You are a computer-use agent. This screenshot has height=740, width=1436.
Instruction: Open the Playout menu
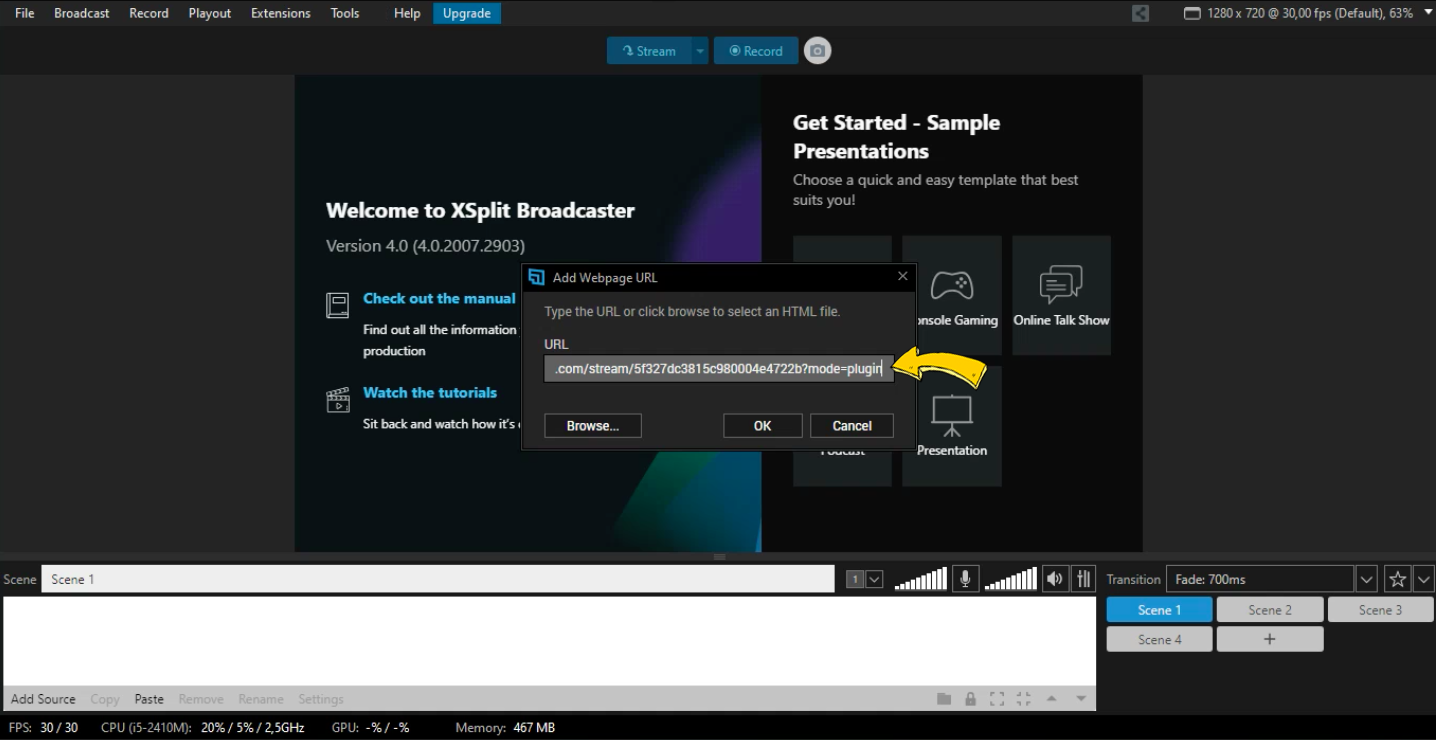point(210,13)
